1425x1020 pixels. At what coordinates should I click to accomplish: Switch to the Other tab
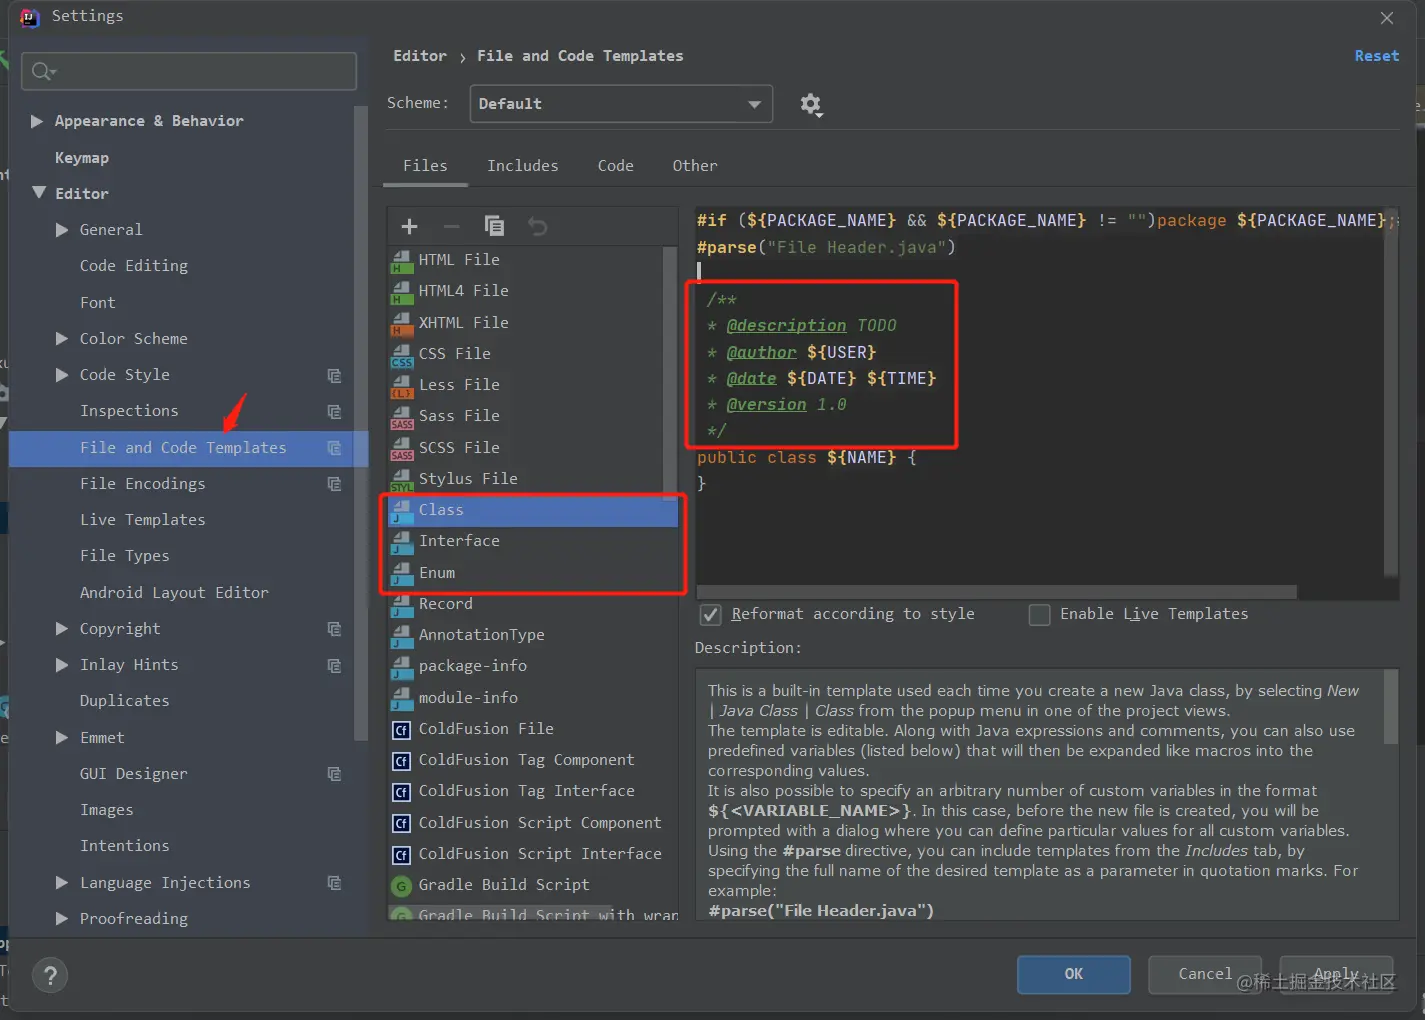click(695, 166)
